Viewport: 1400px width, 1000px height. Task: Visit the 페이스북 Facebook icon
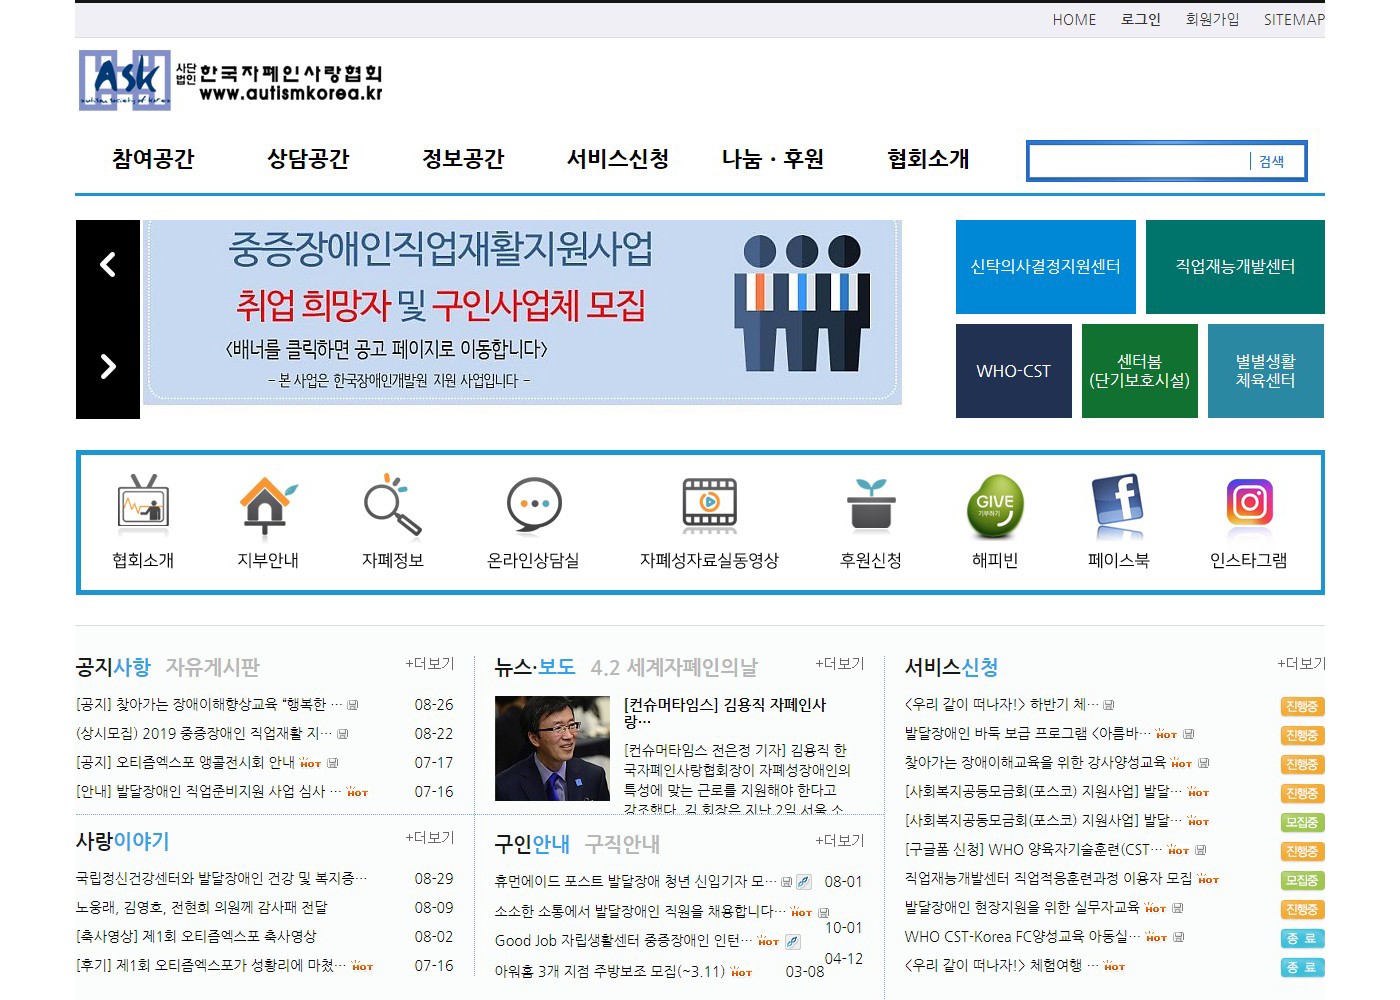(1118, 505)
